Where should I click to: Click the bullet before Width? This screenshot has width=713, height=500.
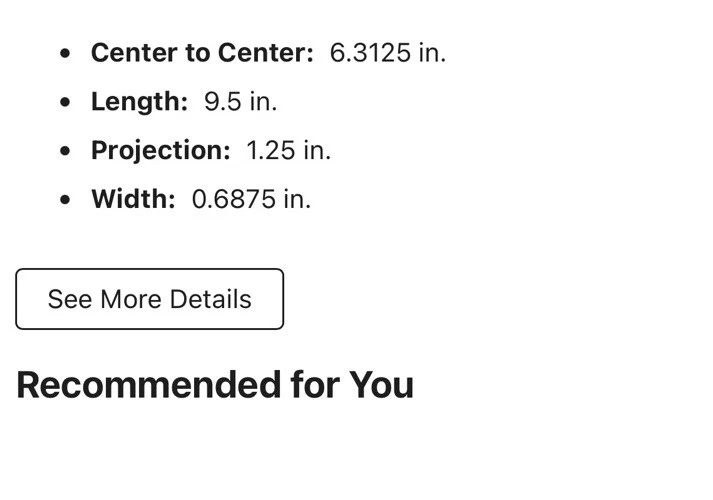66,199
